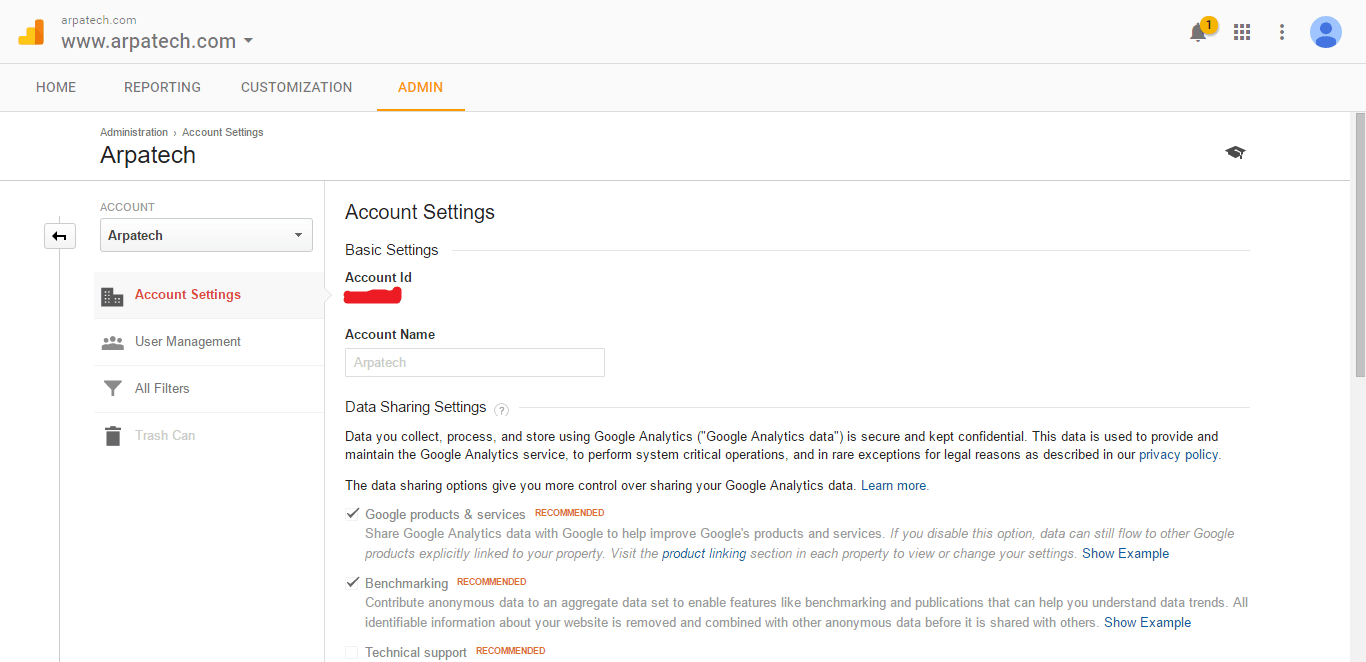Screen dimensions: 1366x662
Task: Toggle the Technical support checkbox
Action: click(x=352, y=652)
